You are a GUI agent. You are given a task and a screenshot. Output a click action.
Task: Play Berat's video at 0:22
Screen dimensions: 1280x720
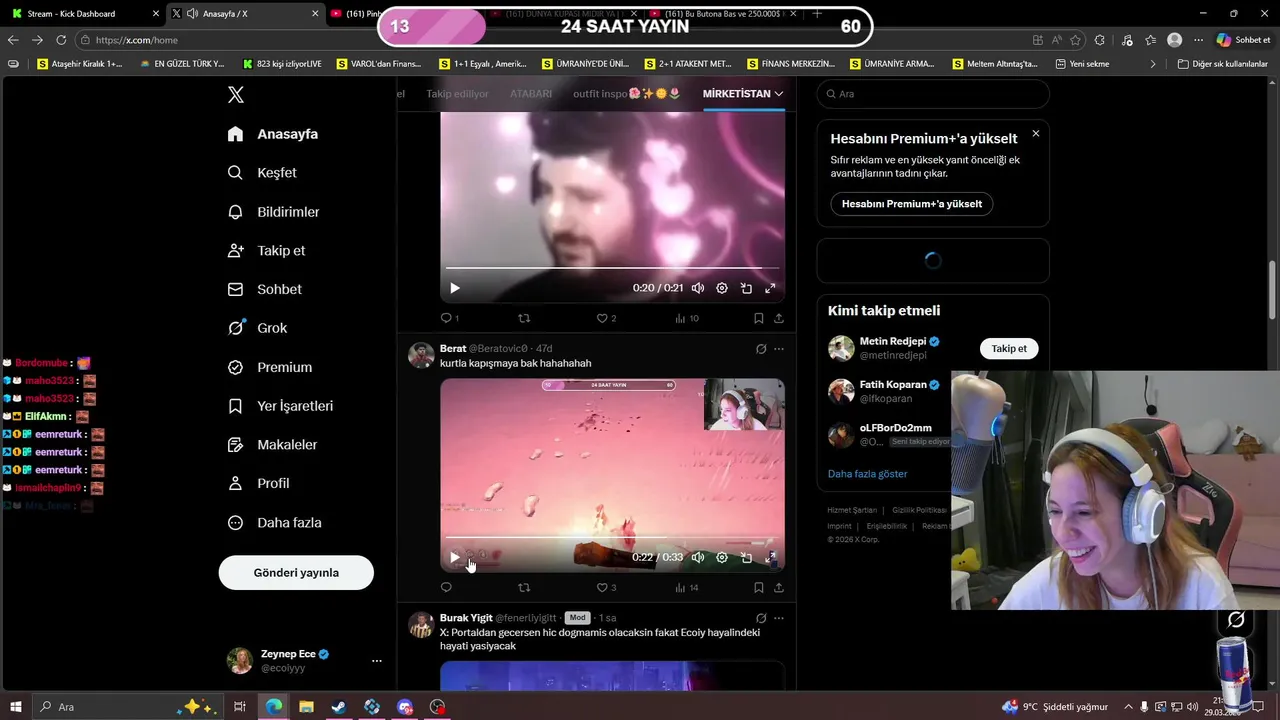(x=455, y=557)
